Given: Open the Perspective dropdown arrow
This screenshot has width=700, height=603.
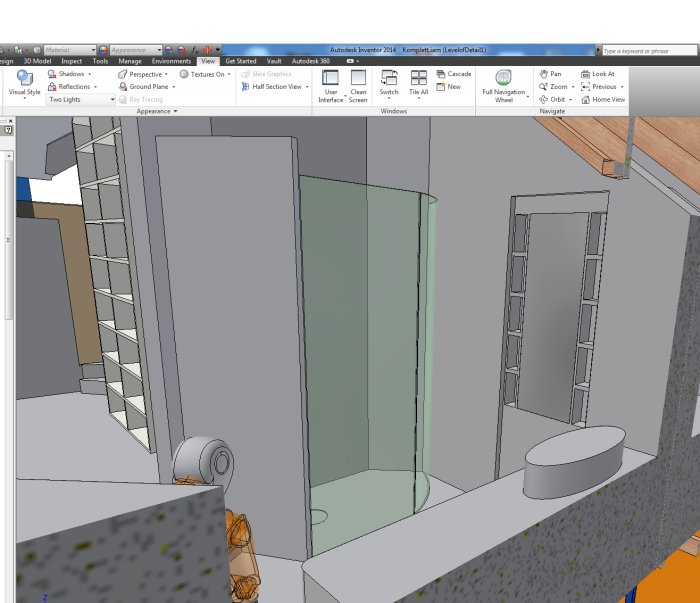Looking at the screenshot, I should (x=167, y=74).
